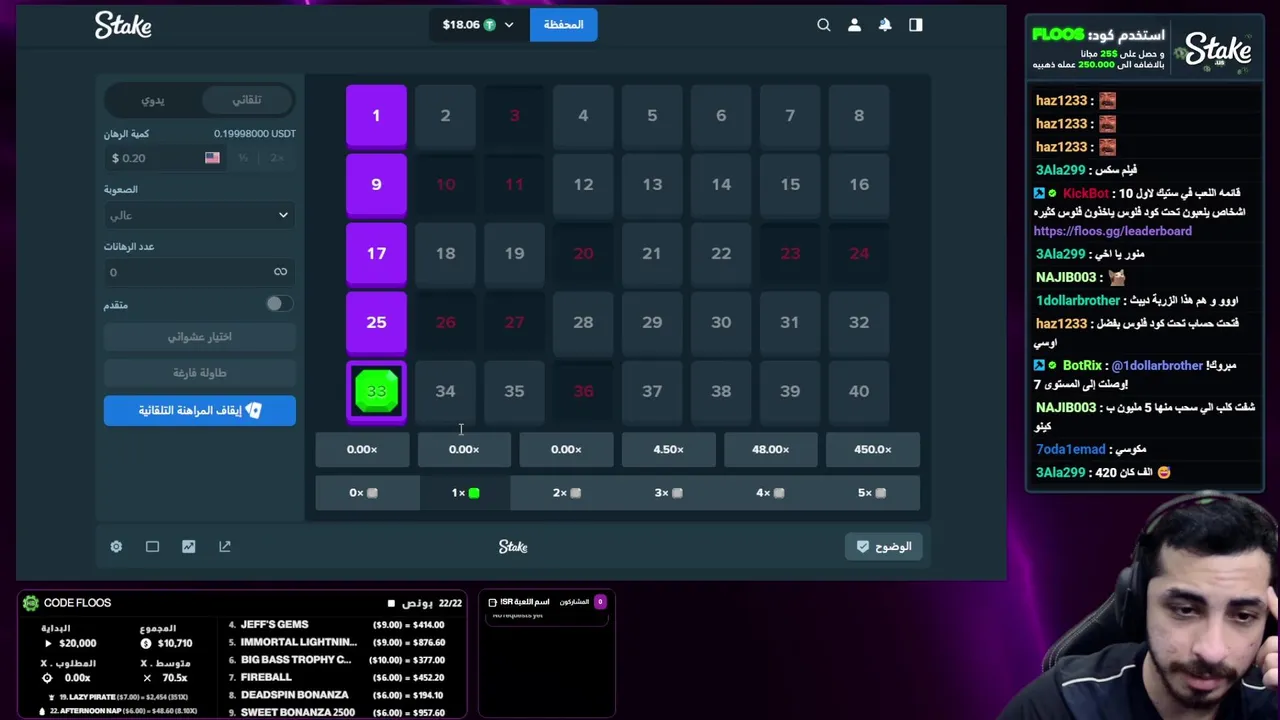
Task: Click the 4.50× multiplier box
Action: click(x=668, y=450)
